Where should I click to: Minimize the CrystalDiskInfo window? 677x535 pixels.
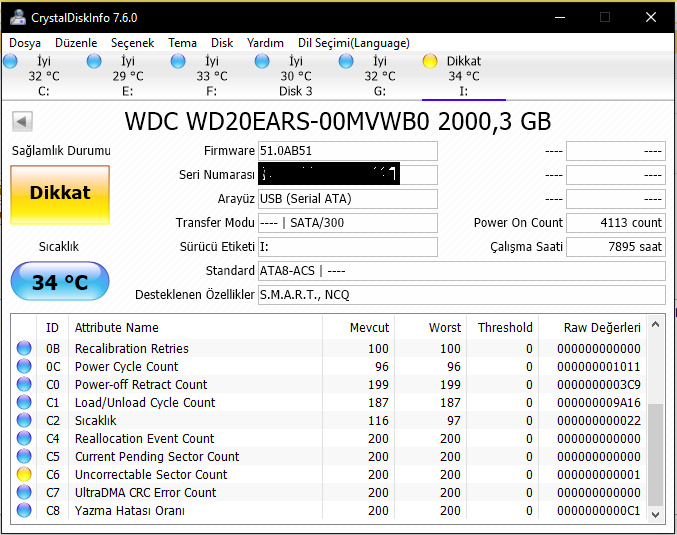560,17
